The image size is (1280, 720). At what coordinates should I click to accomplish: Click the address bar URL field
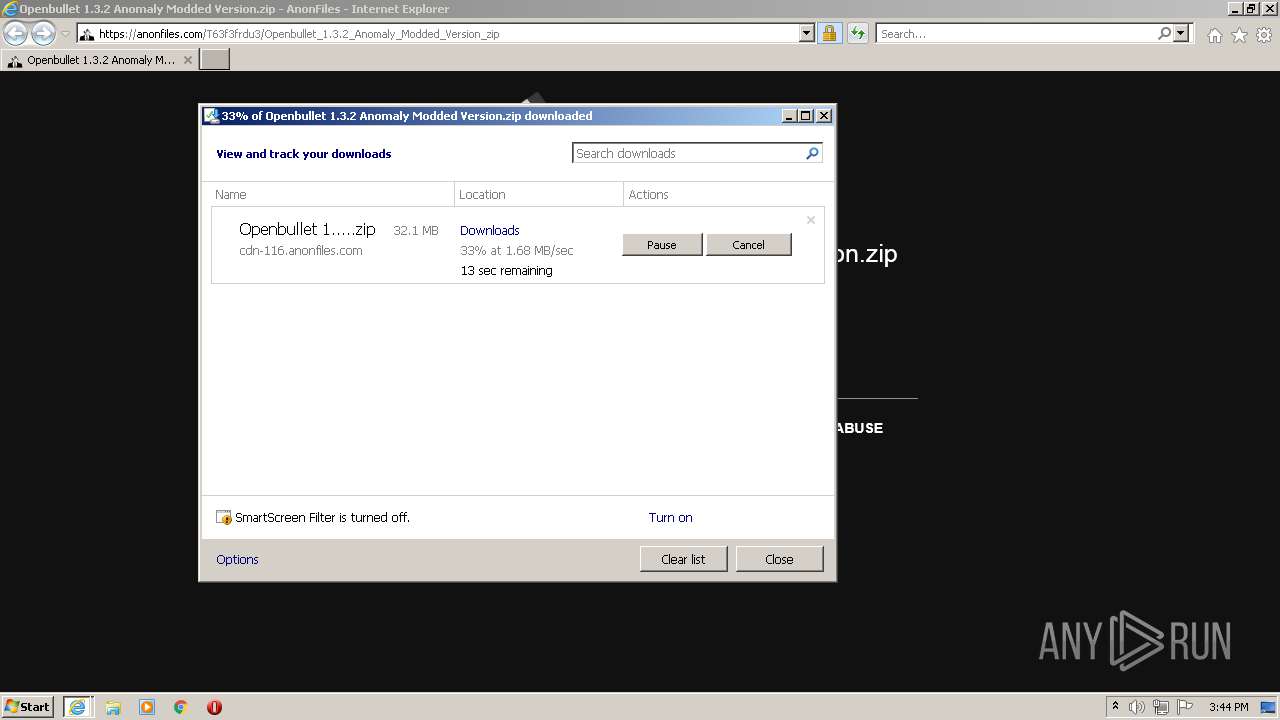click(445, 33)
